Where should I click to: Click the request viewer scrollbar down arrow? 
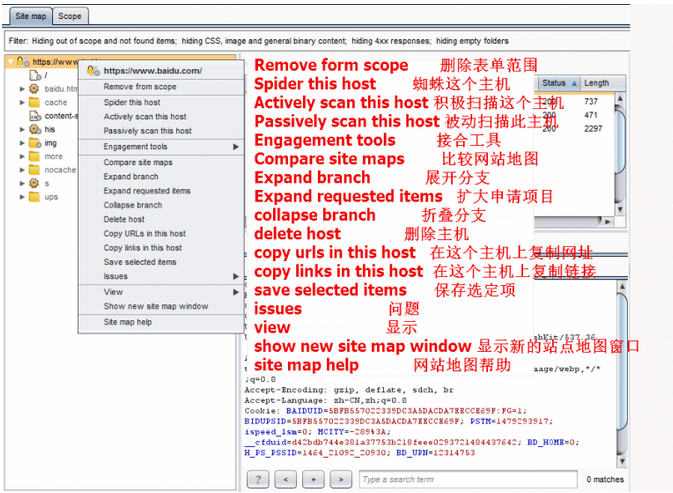pos(622,461)
